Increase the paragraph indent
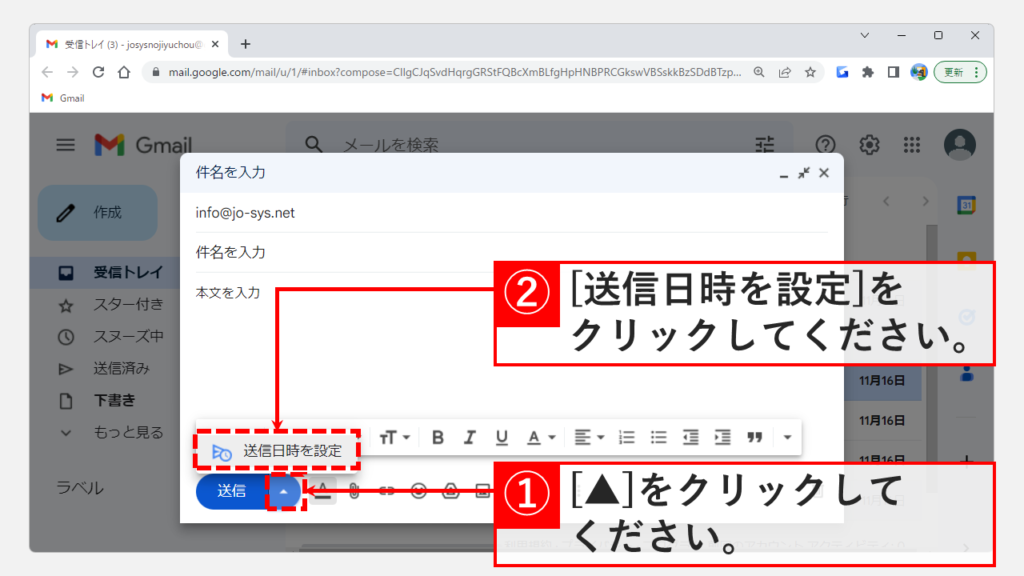This screenshot has width=1024, height=576. 722,438
